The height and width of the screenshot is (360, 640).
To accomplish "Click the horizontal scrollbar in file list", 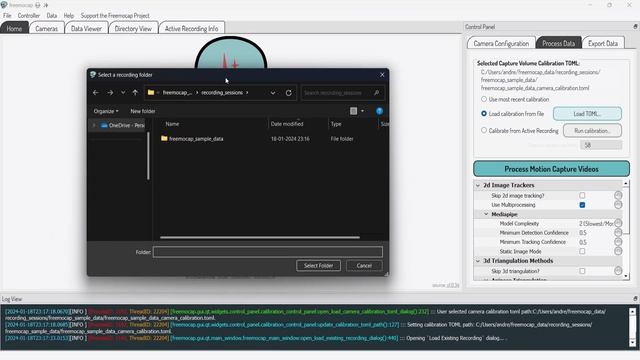I will tap(260, 237).
